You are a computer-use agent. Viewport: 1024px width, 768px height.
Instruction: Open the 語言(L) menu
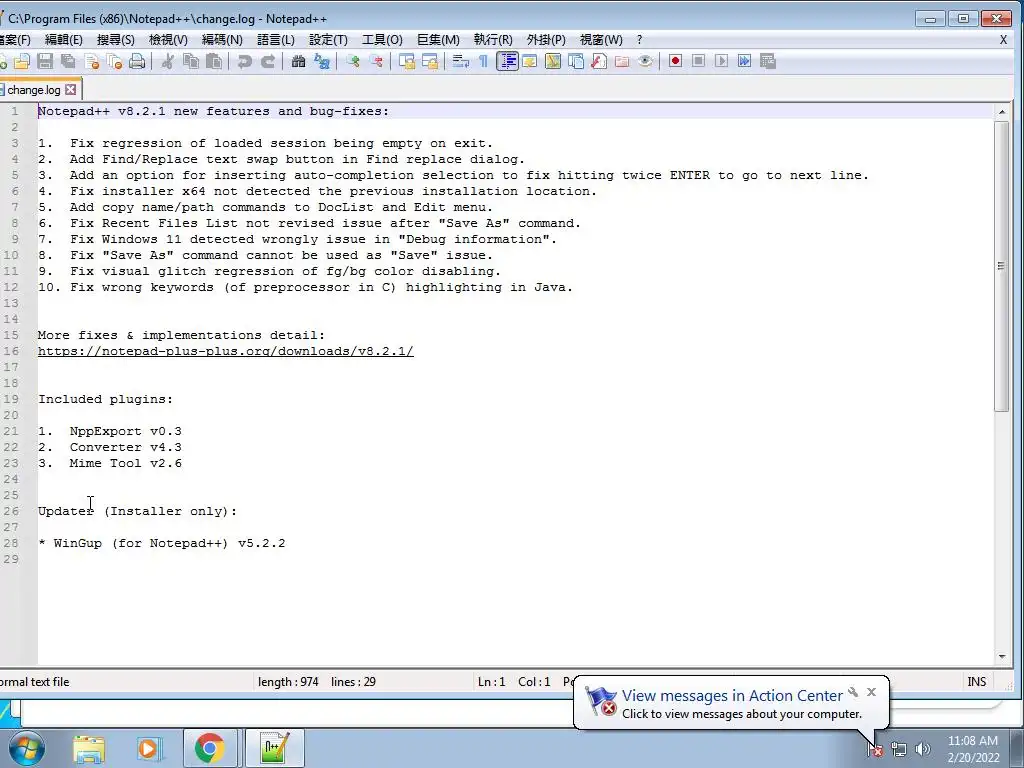(x=276, y=40)
